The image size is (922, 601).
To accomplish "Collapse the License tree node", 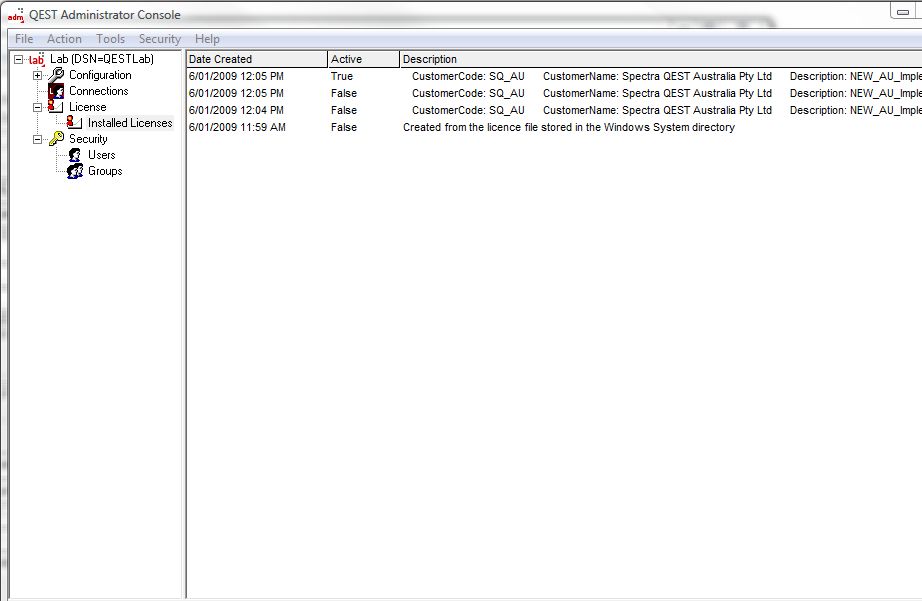I will (x=38, y=108).
